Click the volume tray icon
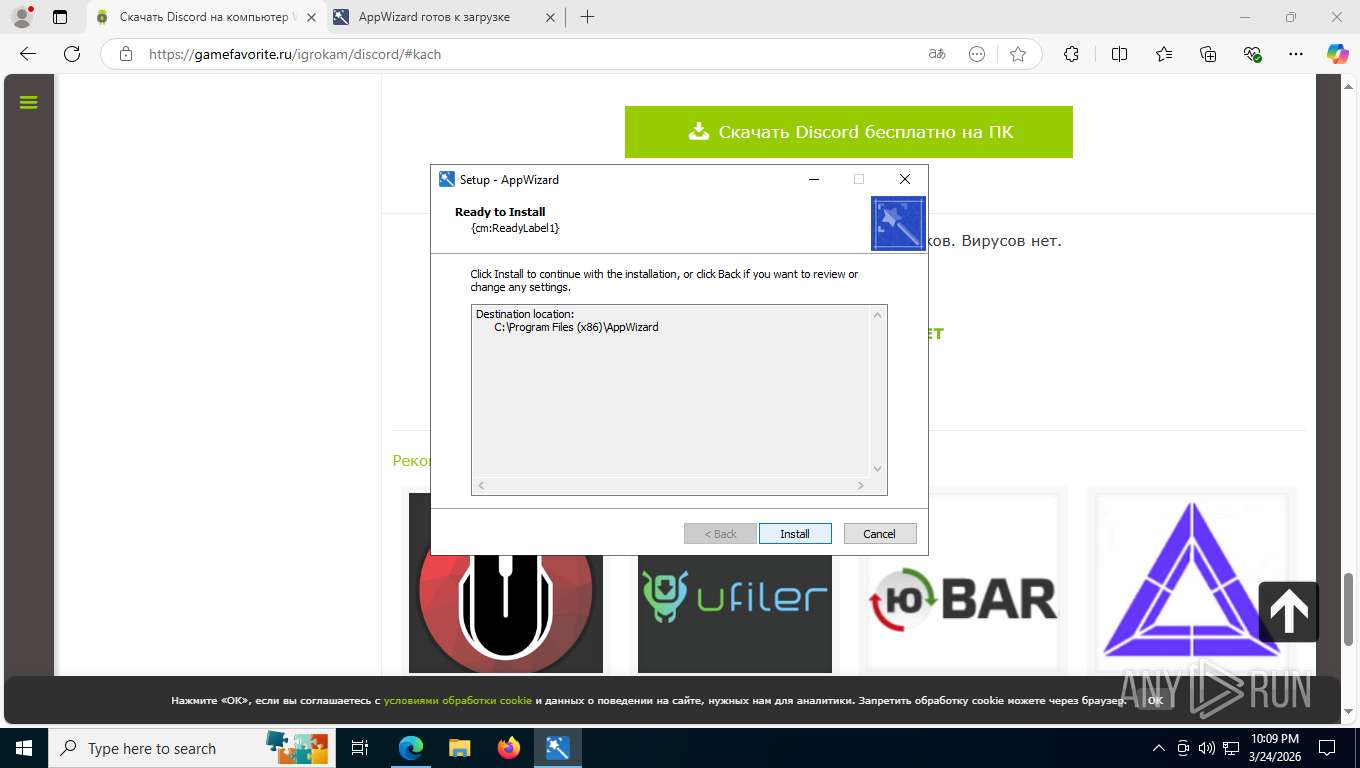1360x768 pixels. (x=1207, y=748)
